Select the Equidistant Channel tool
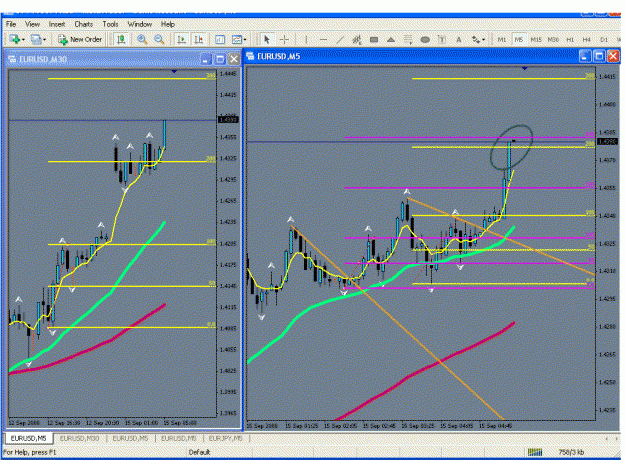This screenshot has height=460, width=625. click(x=357, y=39)
